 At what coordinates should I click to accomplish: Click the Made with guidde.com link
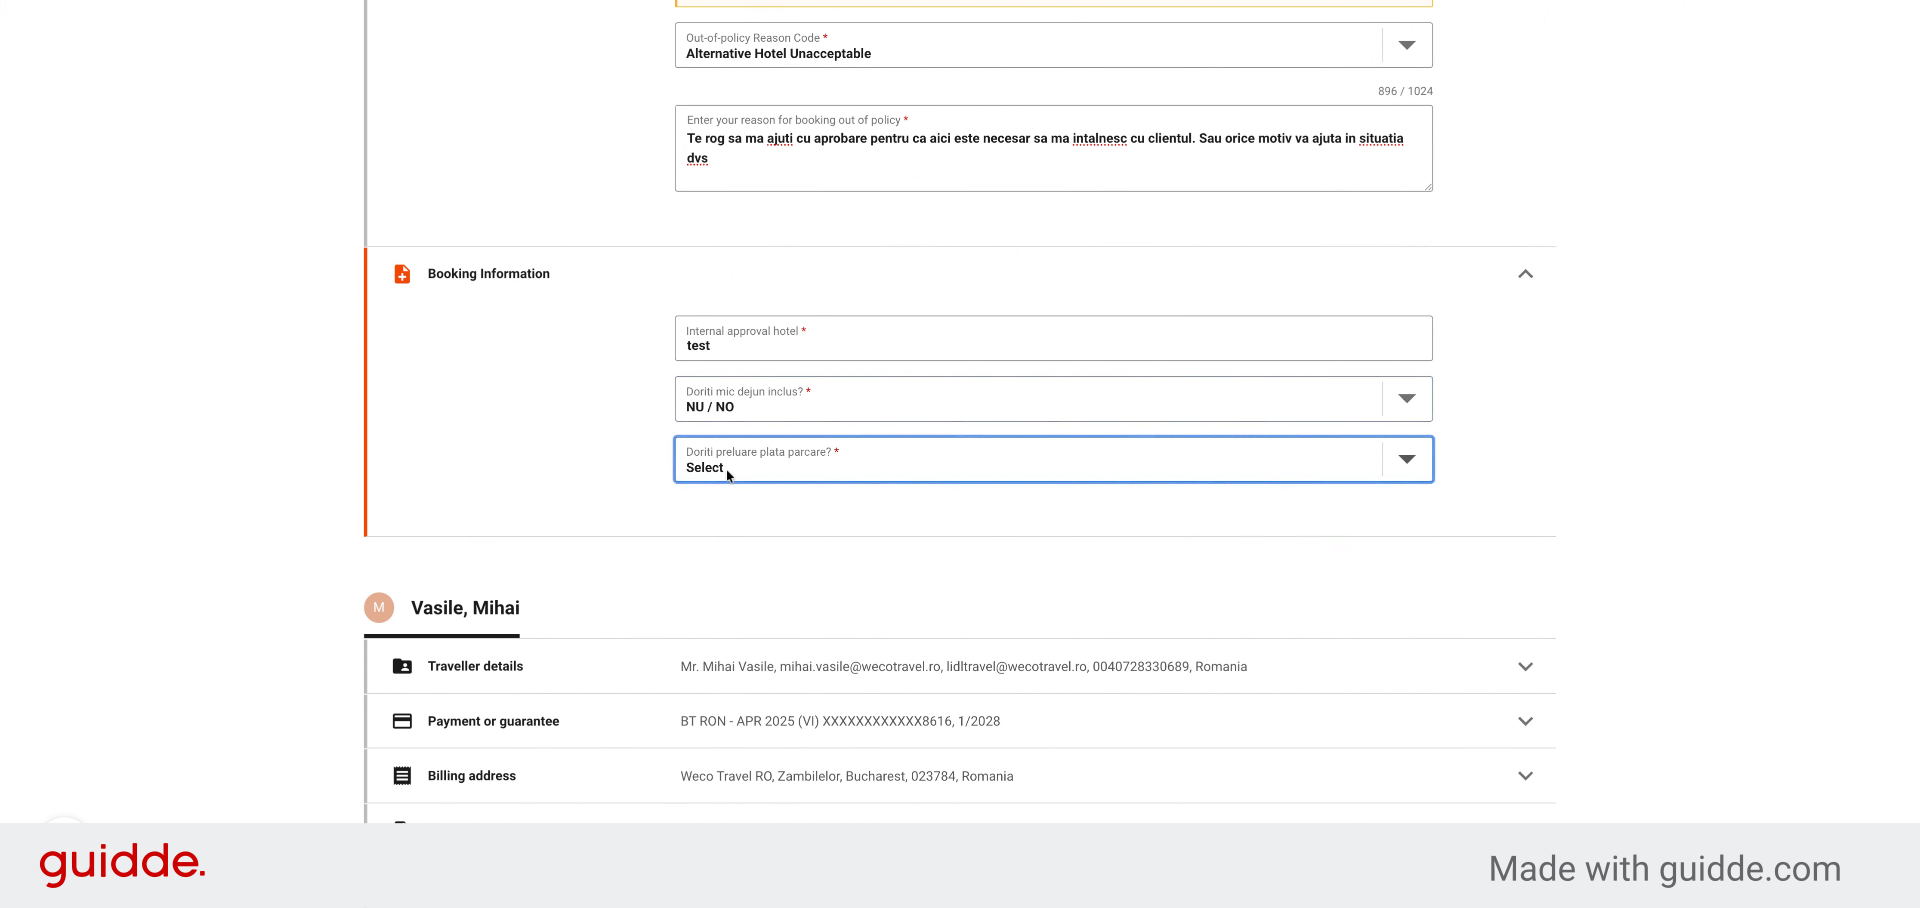[x=1664, y=869]
